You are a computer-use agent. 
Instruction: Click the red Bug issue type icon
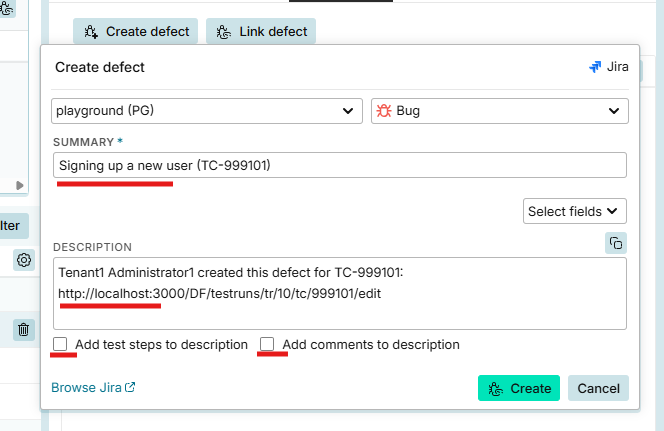384,111
